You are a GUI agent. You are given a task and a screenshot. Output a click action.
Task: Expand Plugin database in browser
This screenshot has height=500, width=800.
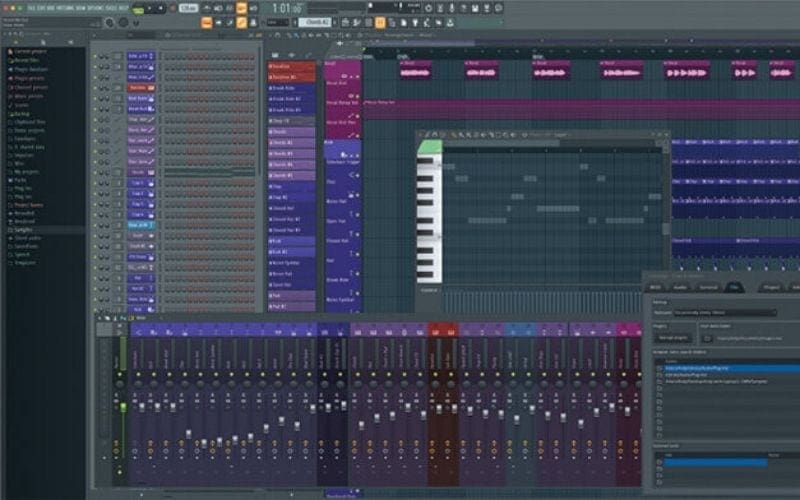tap(31, 69)
